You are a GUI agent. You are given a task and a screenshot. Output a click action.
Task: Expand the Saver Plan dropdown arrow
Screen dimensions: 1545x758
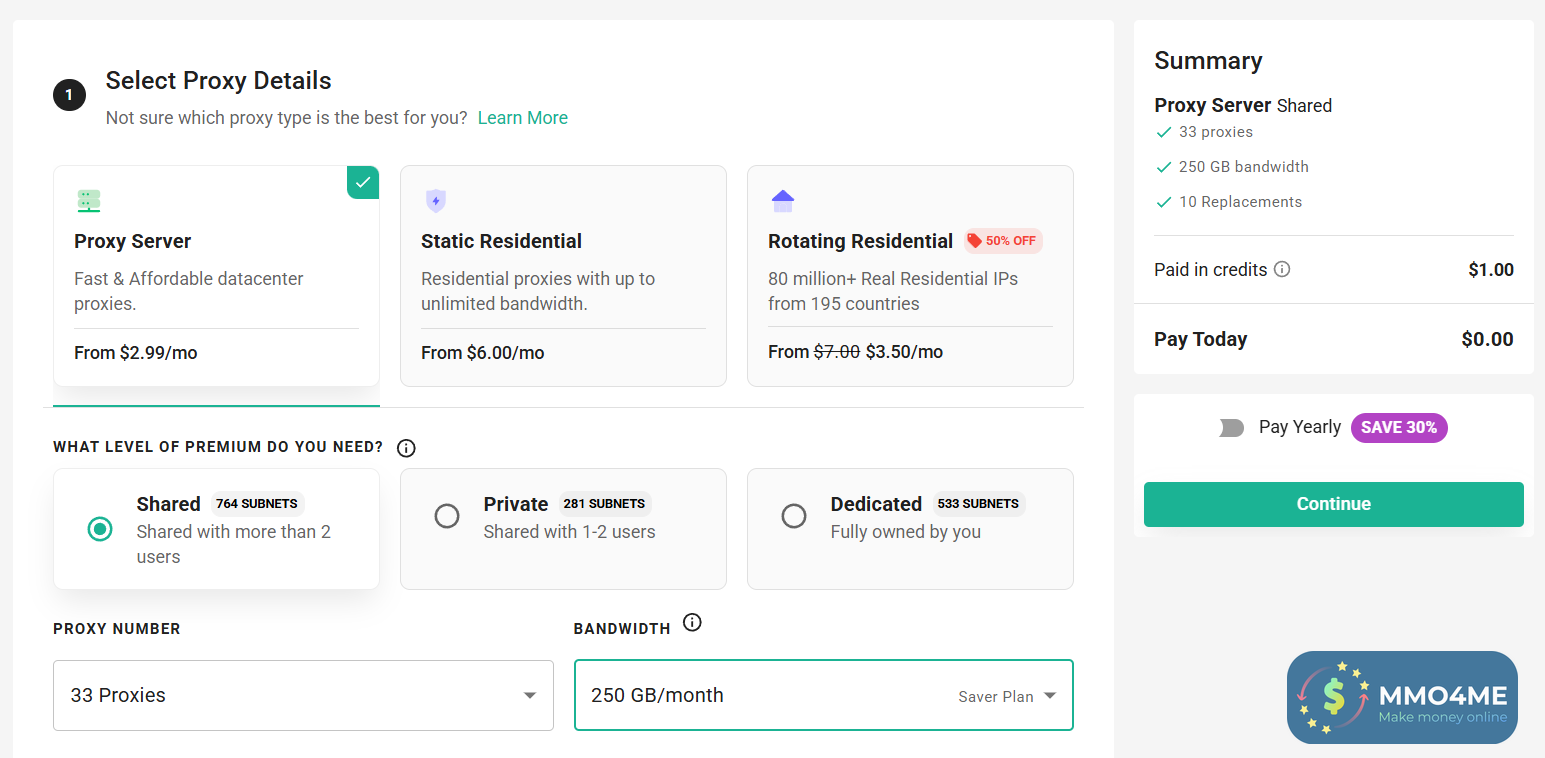[1050, 696]
